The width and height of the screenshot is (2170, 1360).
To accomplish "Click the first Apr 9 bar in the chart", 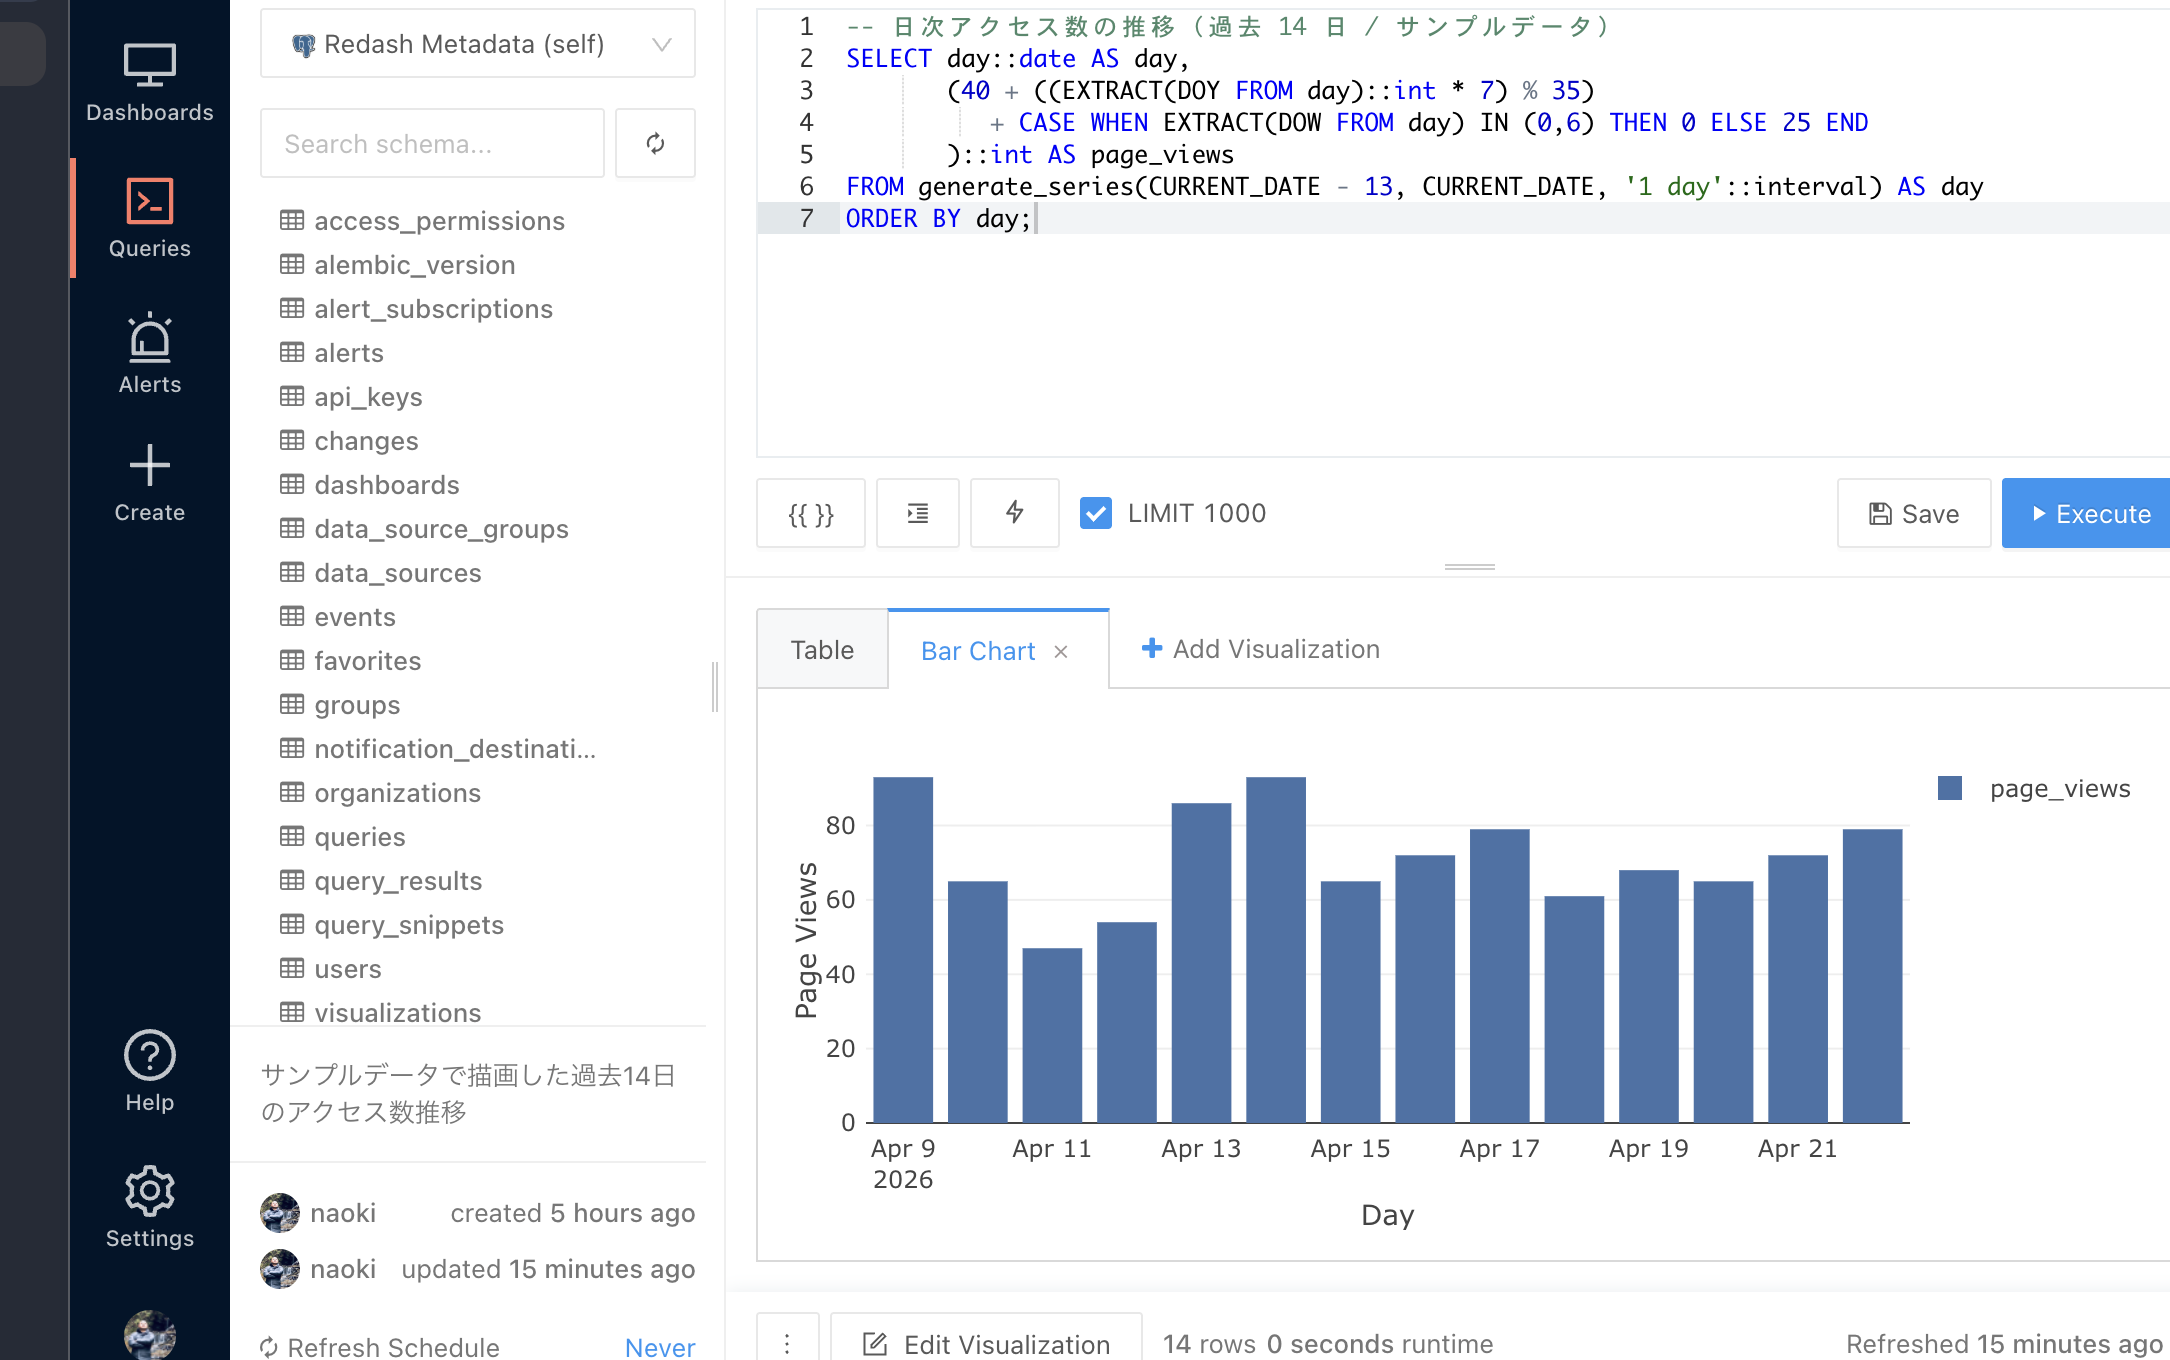I will point(903,949).
